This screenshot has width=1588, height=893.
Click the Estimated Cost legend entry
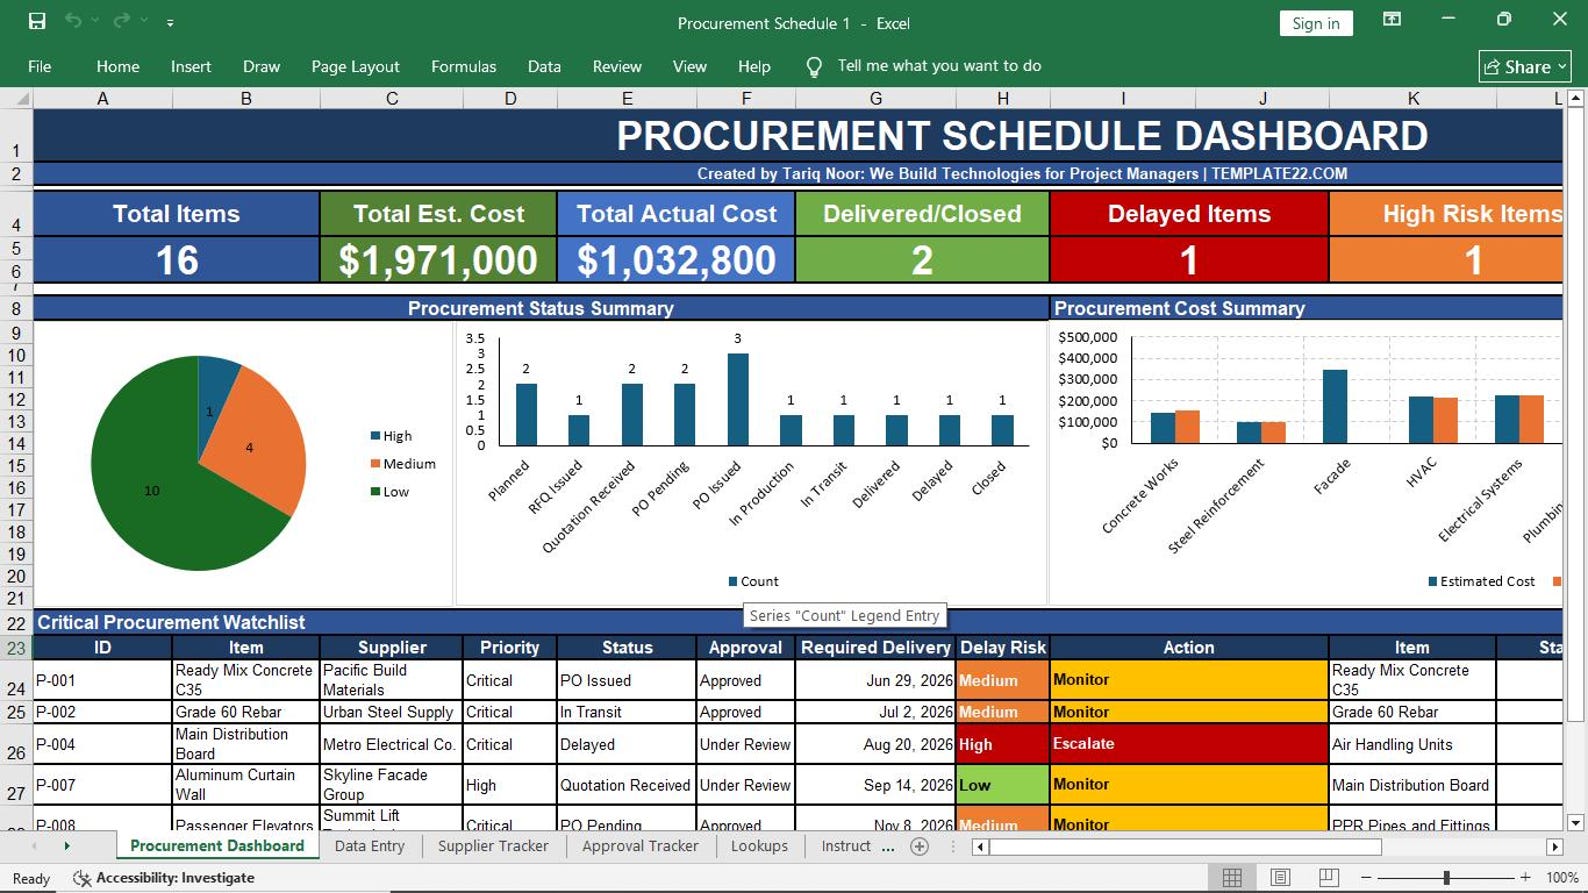click(1481, 581)
